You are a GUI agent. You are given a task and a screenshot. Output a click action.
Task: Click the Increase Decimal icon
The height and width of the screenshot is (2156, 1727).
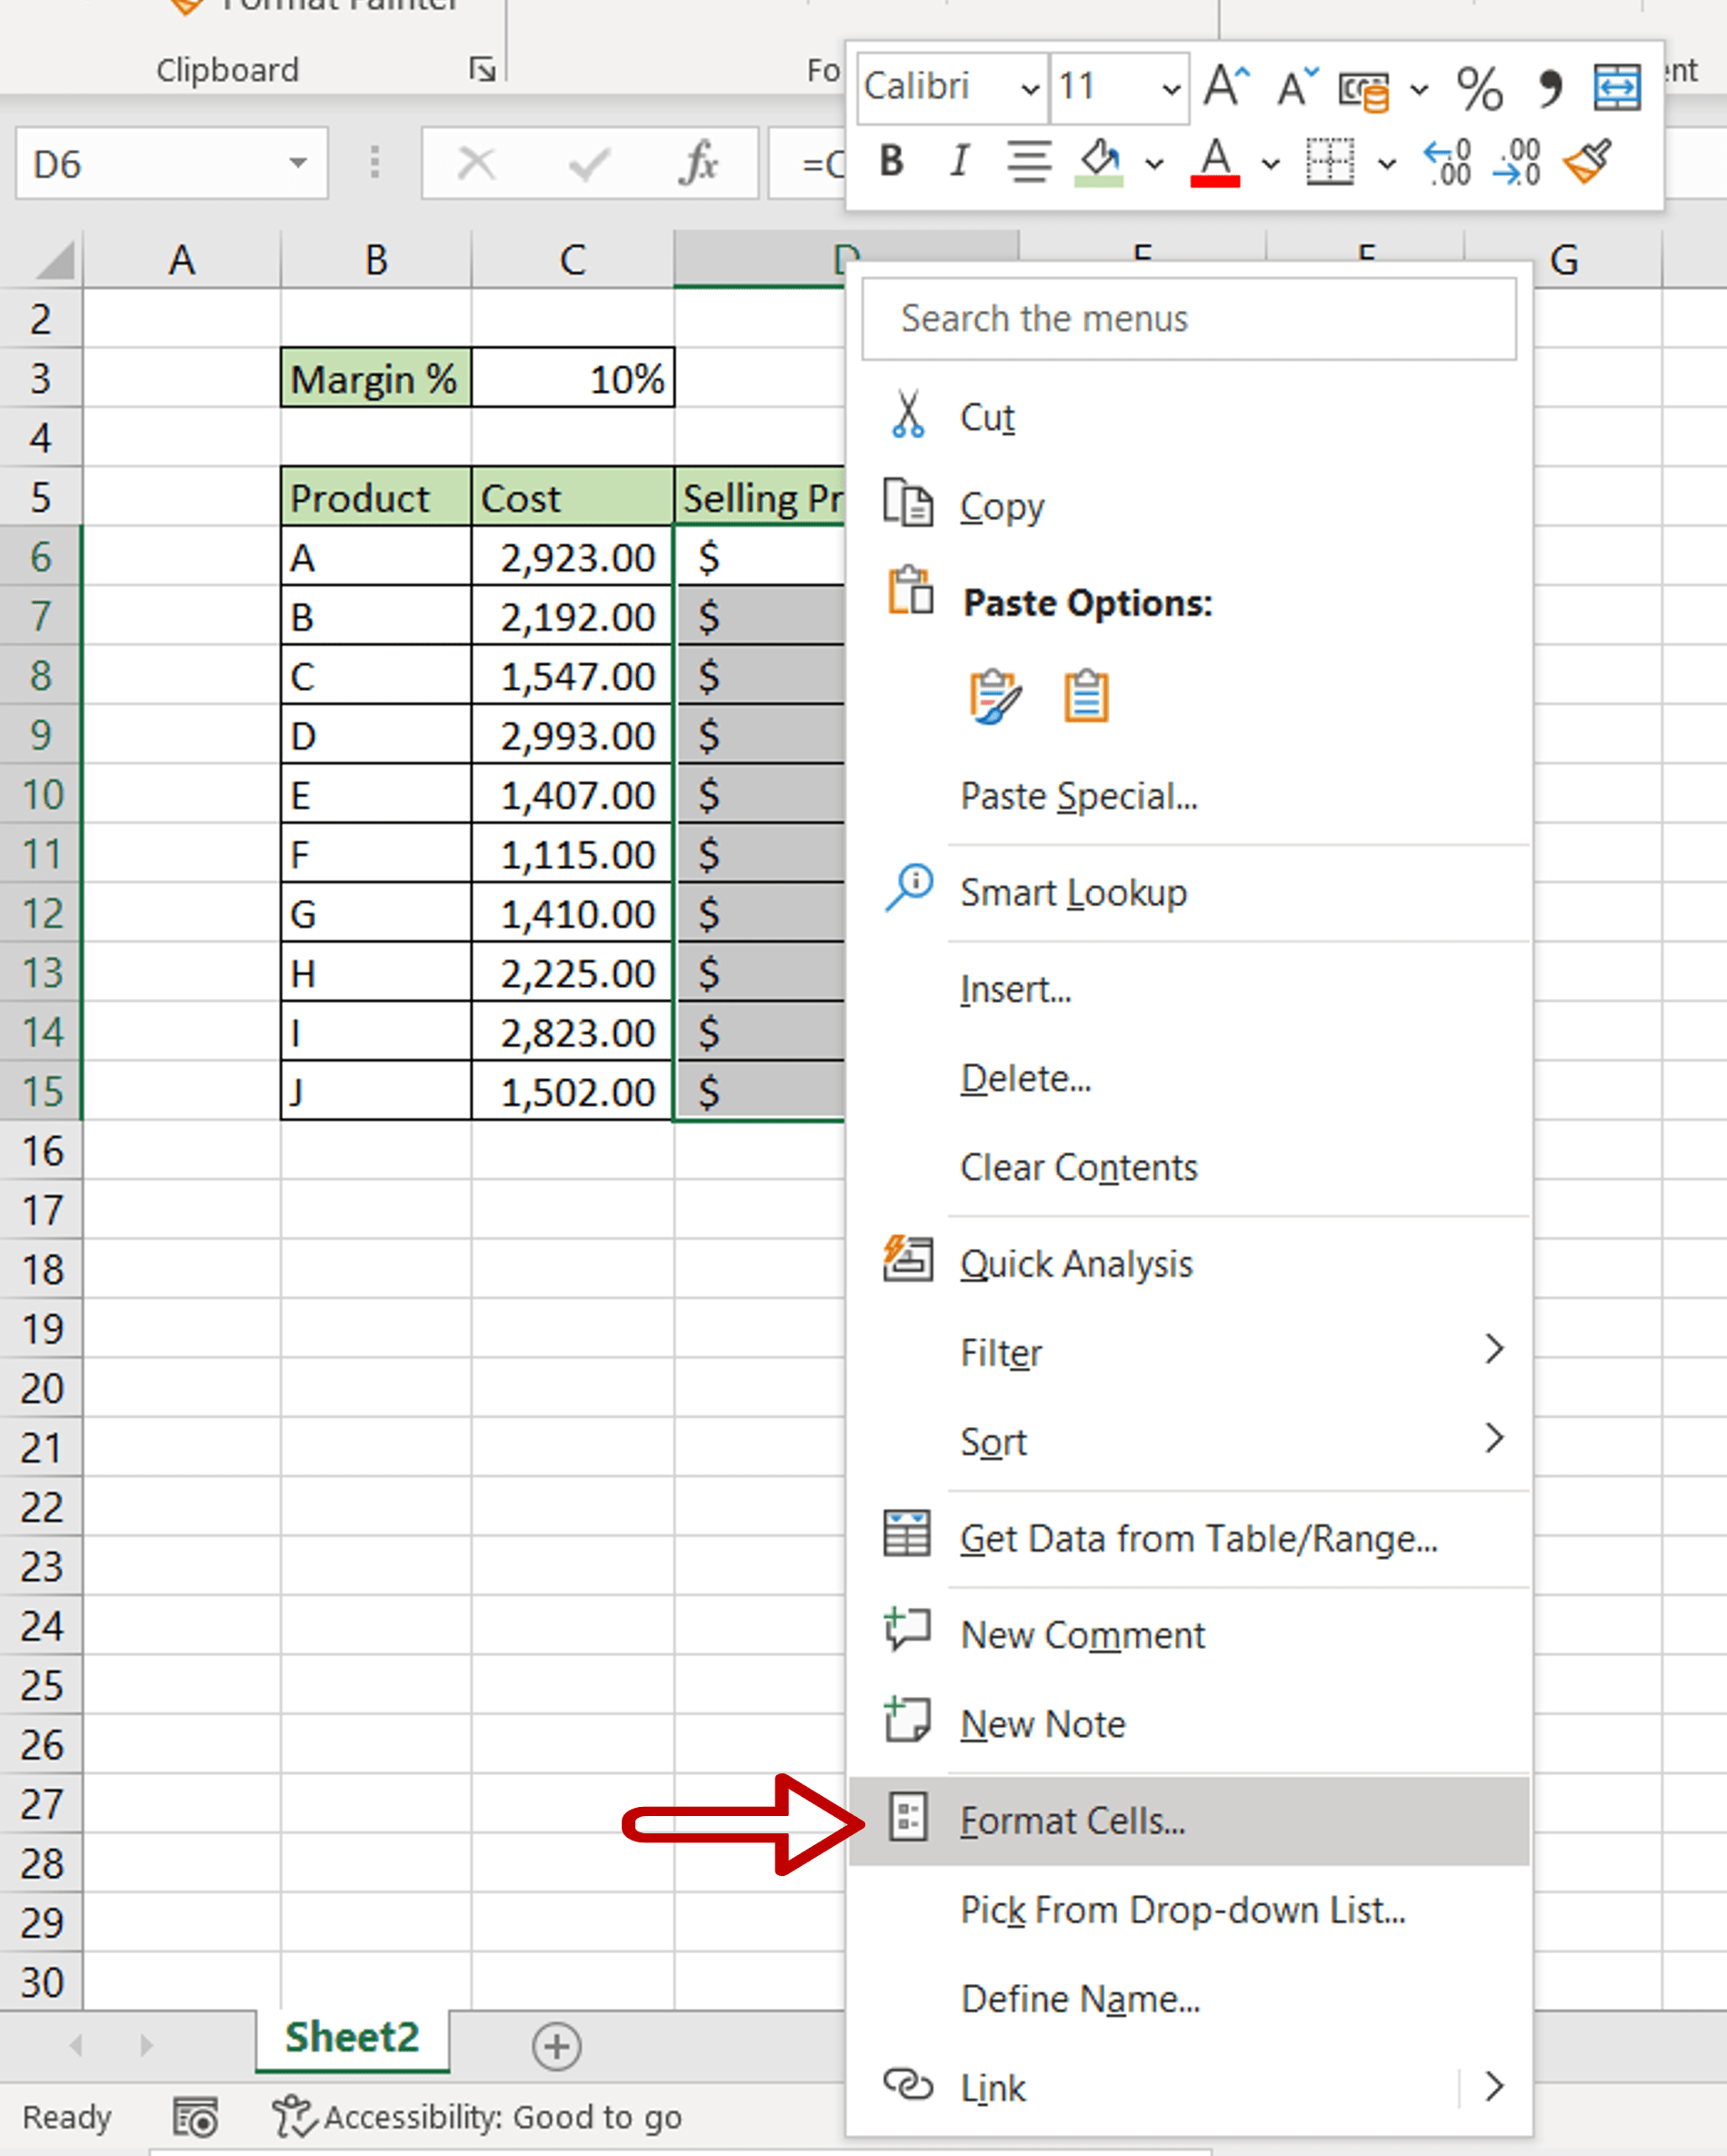(1446, 163)
